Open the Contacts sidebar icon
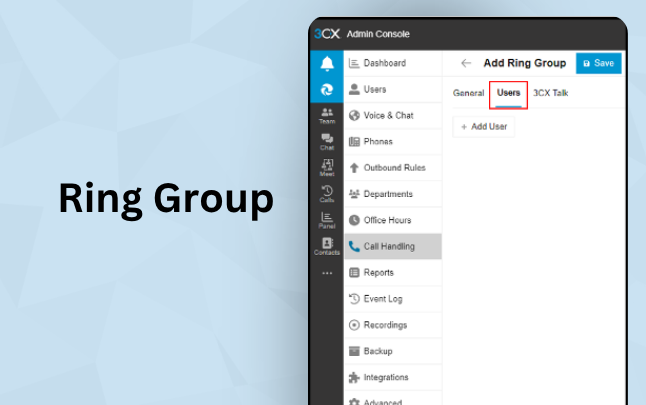The width and height of the screenshot is (646, 405). coord(327,246)
